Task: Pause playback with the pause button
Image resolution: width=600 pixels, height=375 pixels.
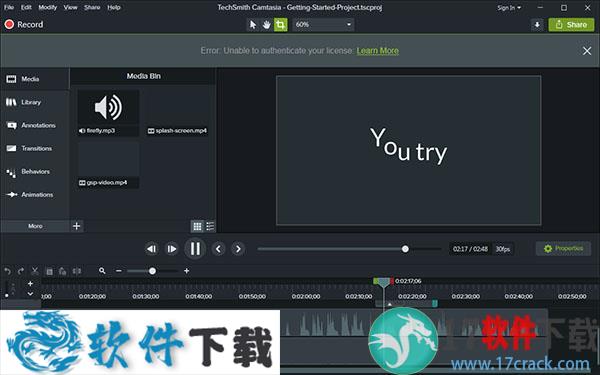Action: tap(195, 249)
